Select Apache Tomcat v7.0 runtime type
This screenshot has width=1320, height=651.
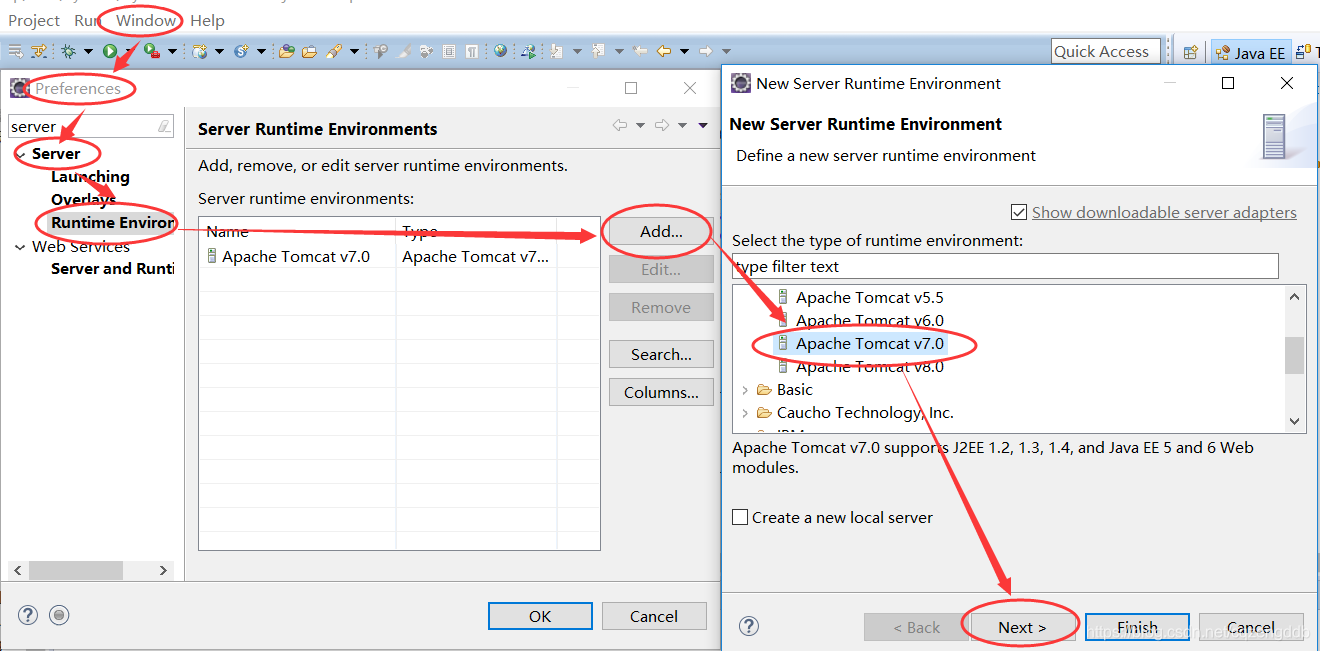(x=869, y=343)
